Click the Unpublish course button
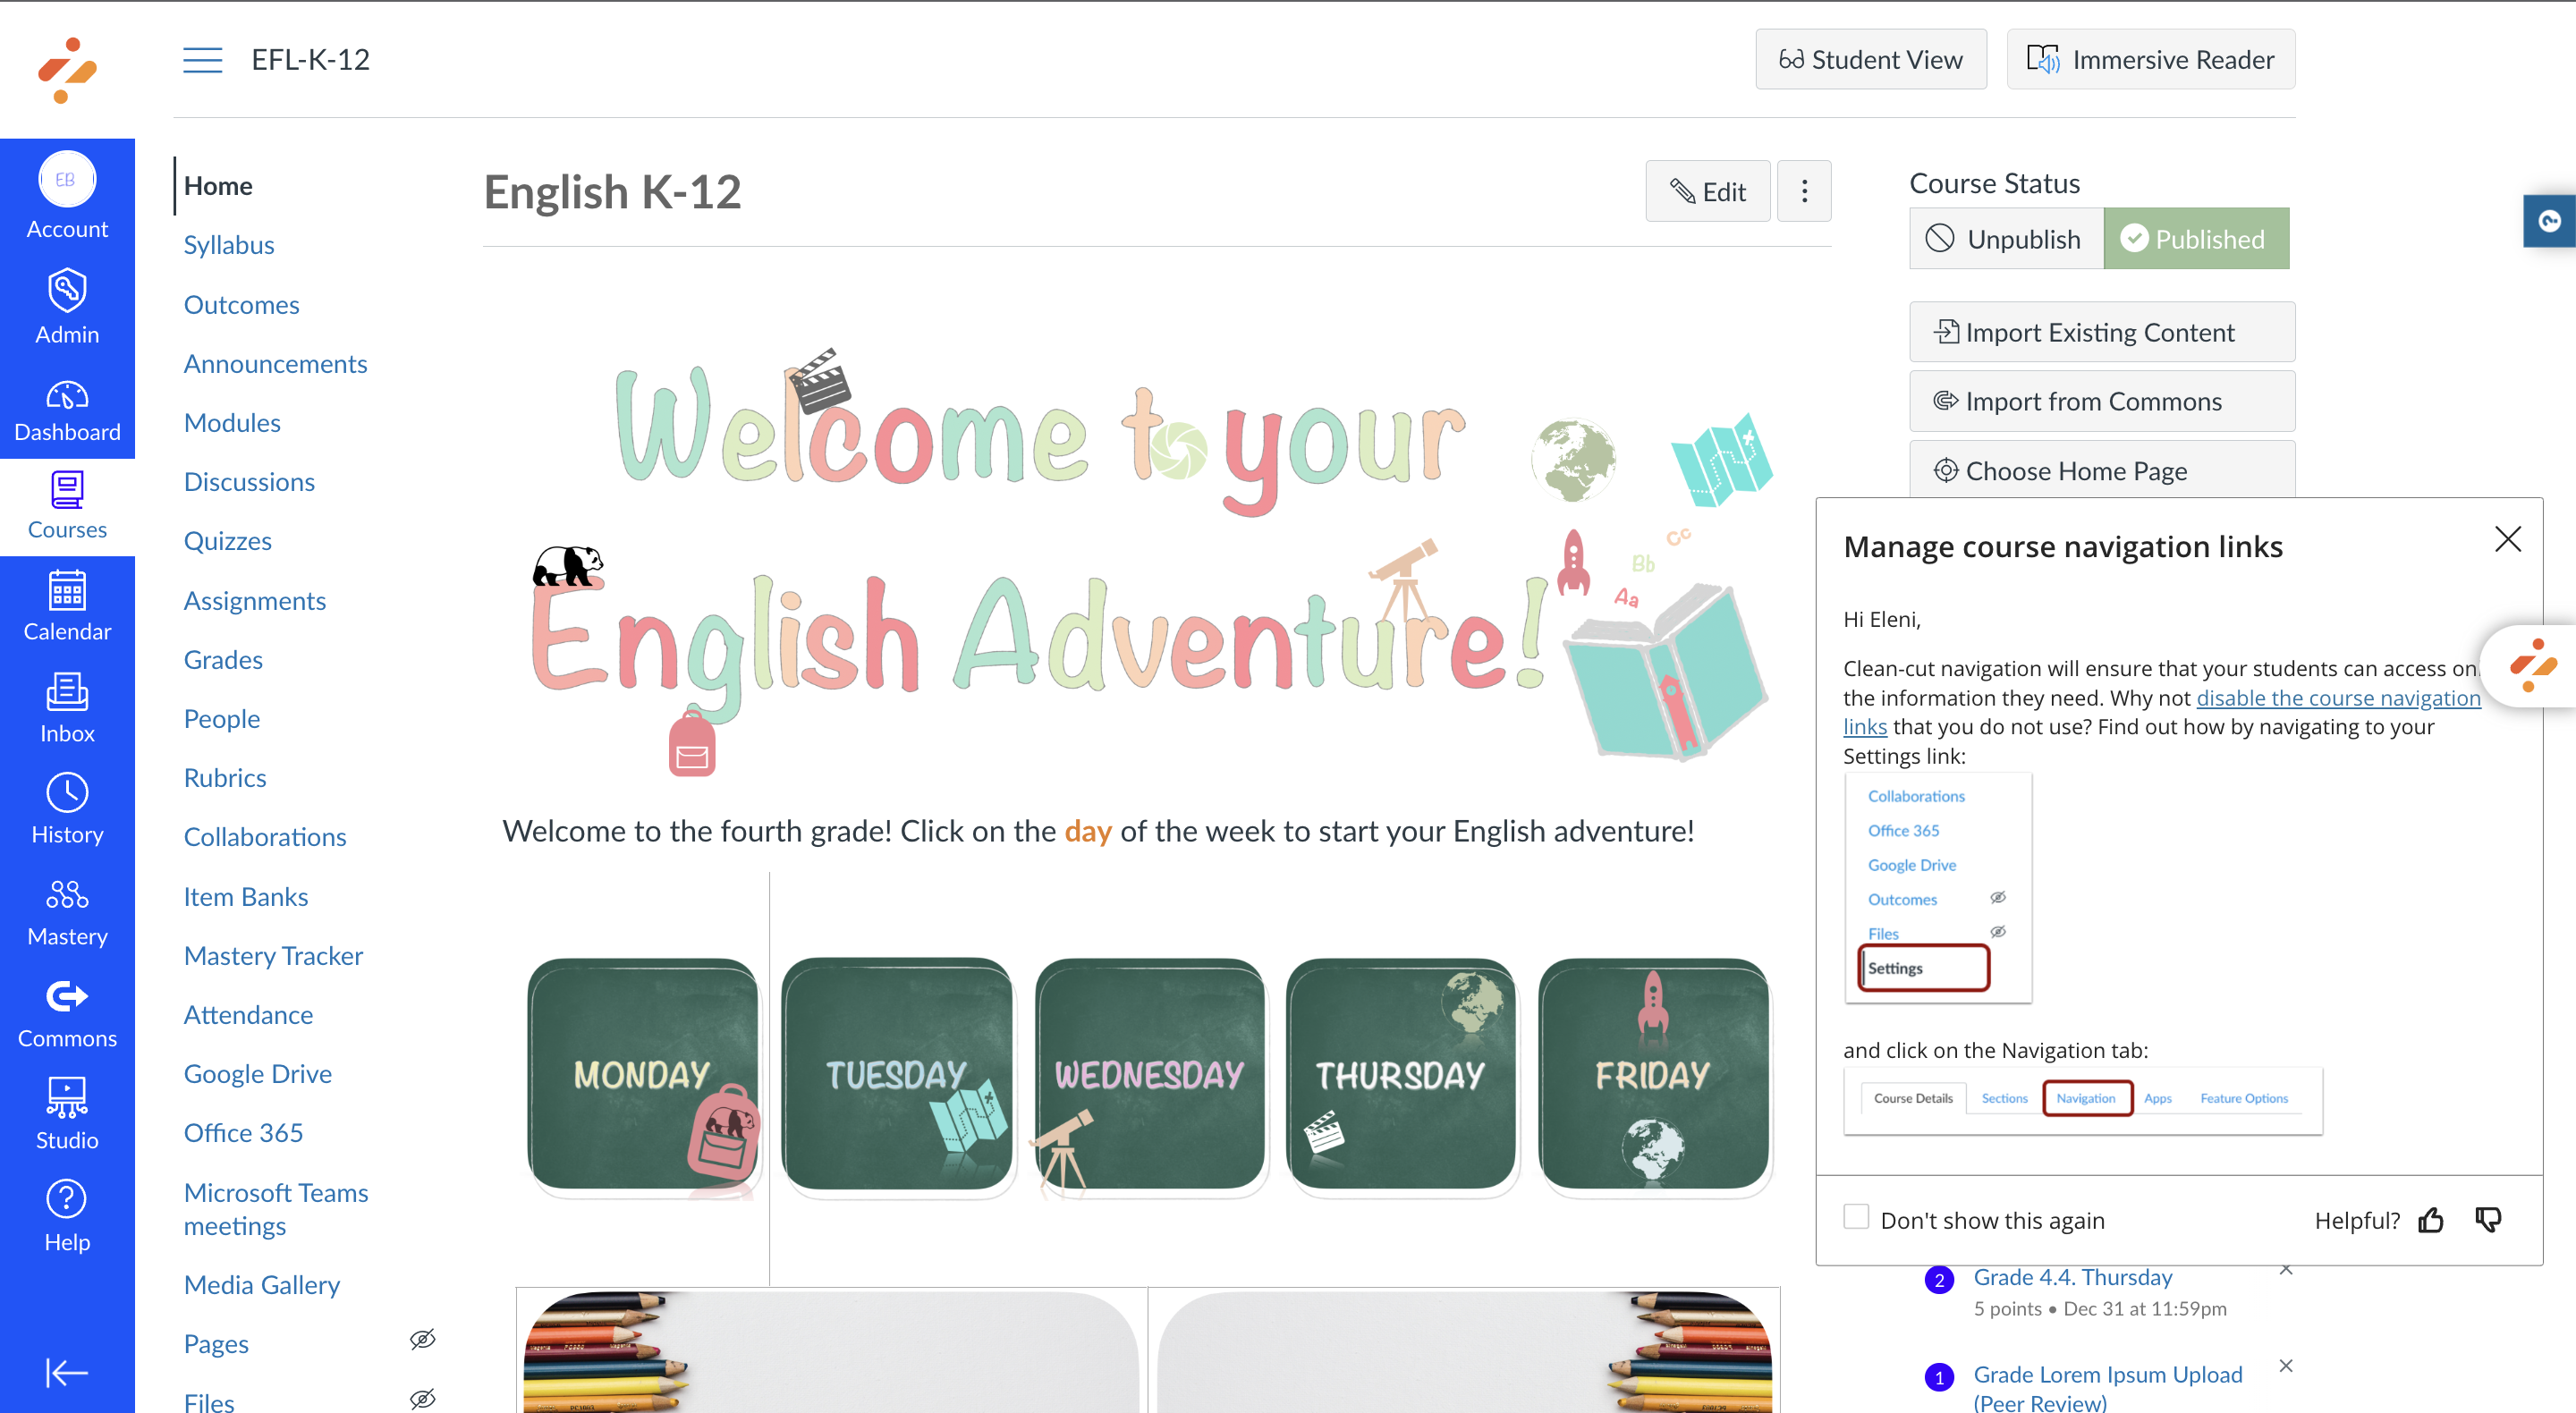This screenshot has height=1413, width=2576. (x=2006, y=239)
